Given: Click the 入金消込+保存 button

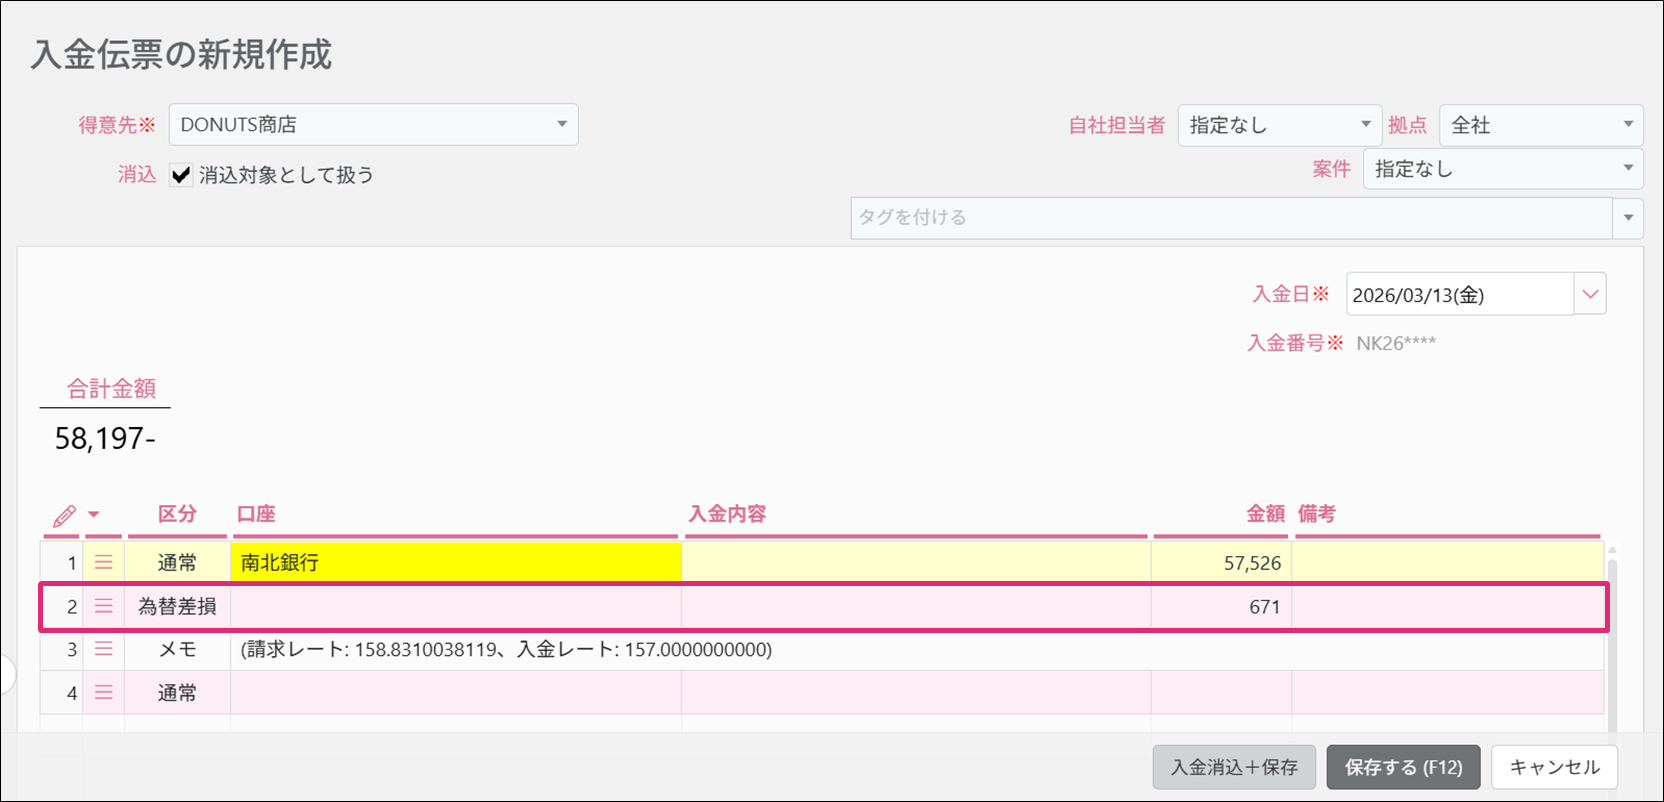Looking at the screenshot, I should [x=1234, y=767].
